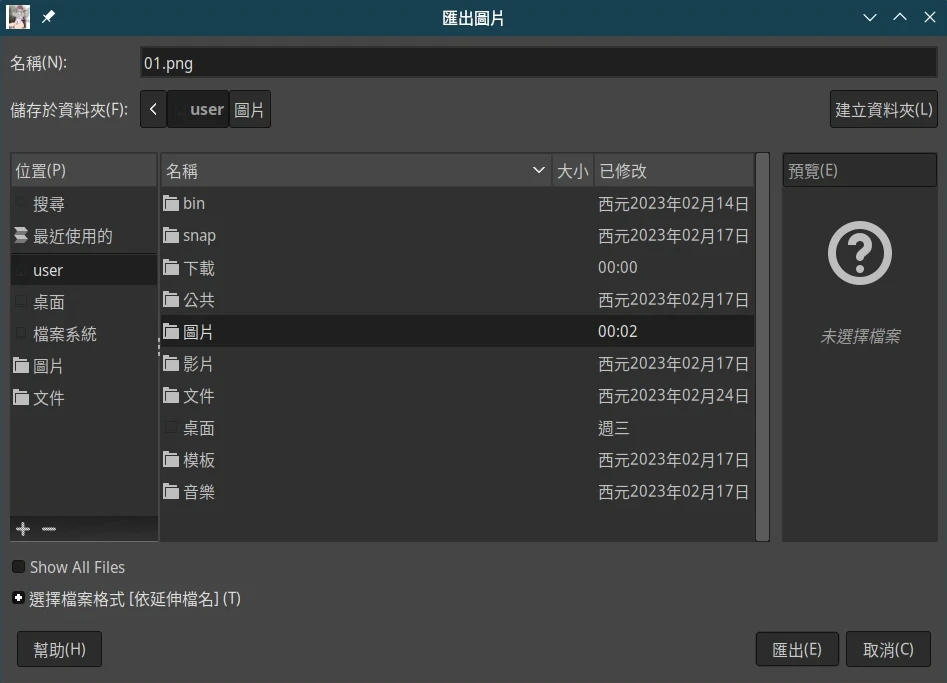
Task: Open the bin folder in file list
Action: click(x=194, y=203)
